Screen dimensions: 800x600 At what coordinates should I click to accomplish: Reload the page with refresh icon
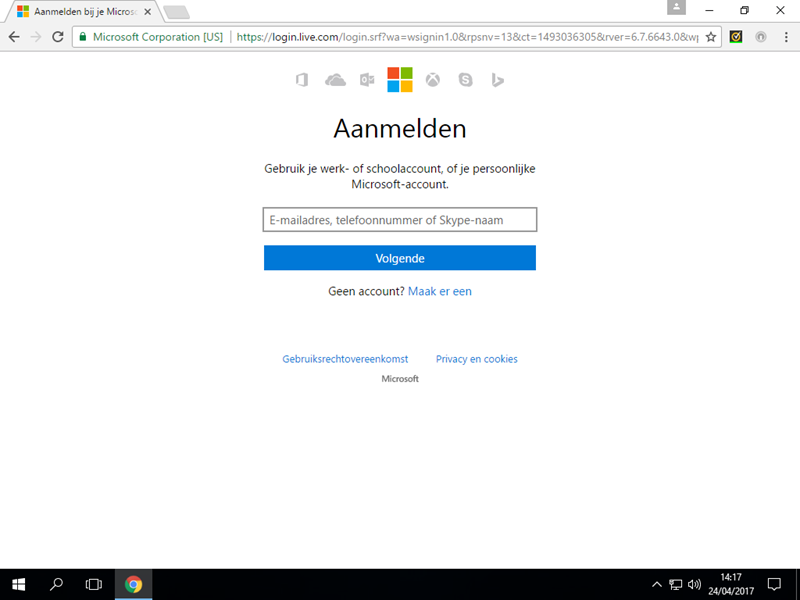point(58,37)
